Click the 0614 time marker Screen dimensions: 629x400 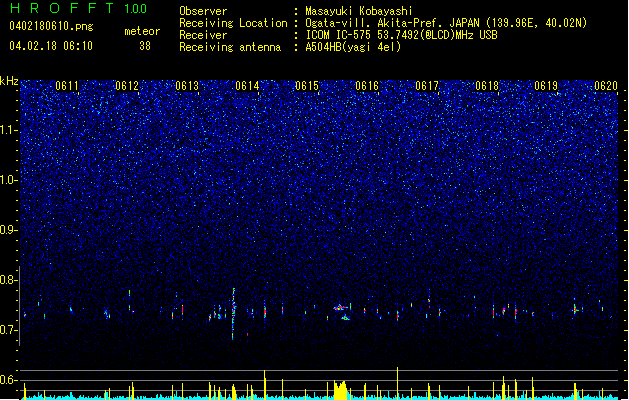click(247, 86)
